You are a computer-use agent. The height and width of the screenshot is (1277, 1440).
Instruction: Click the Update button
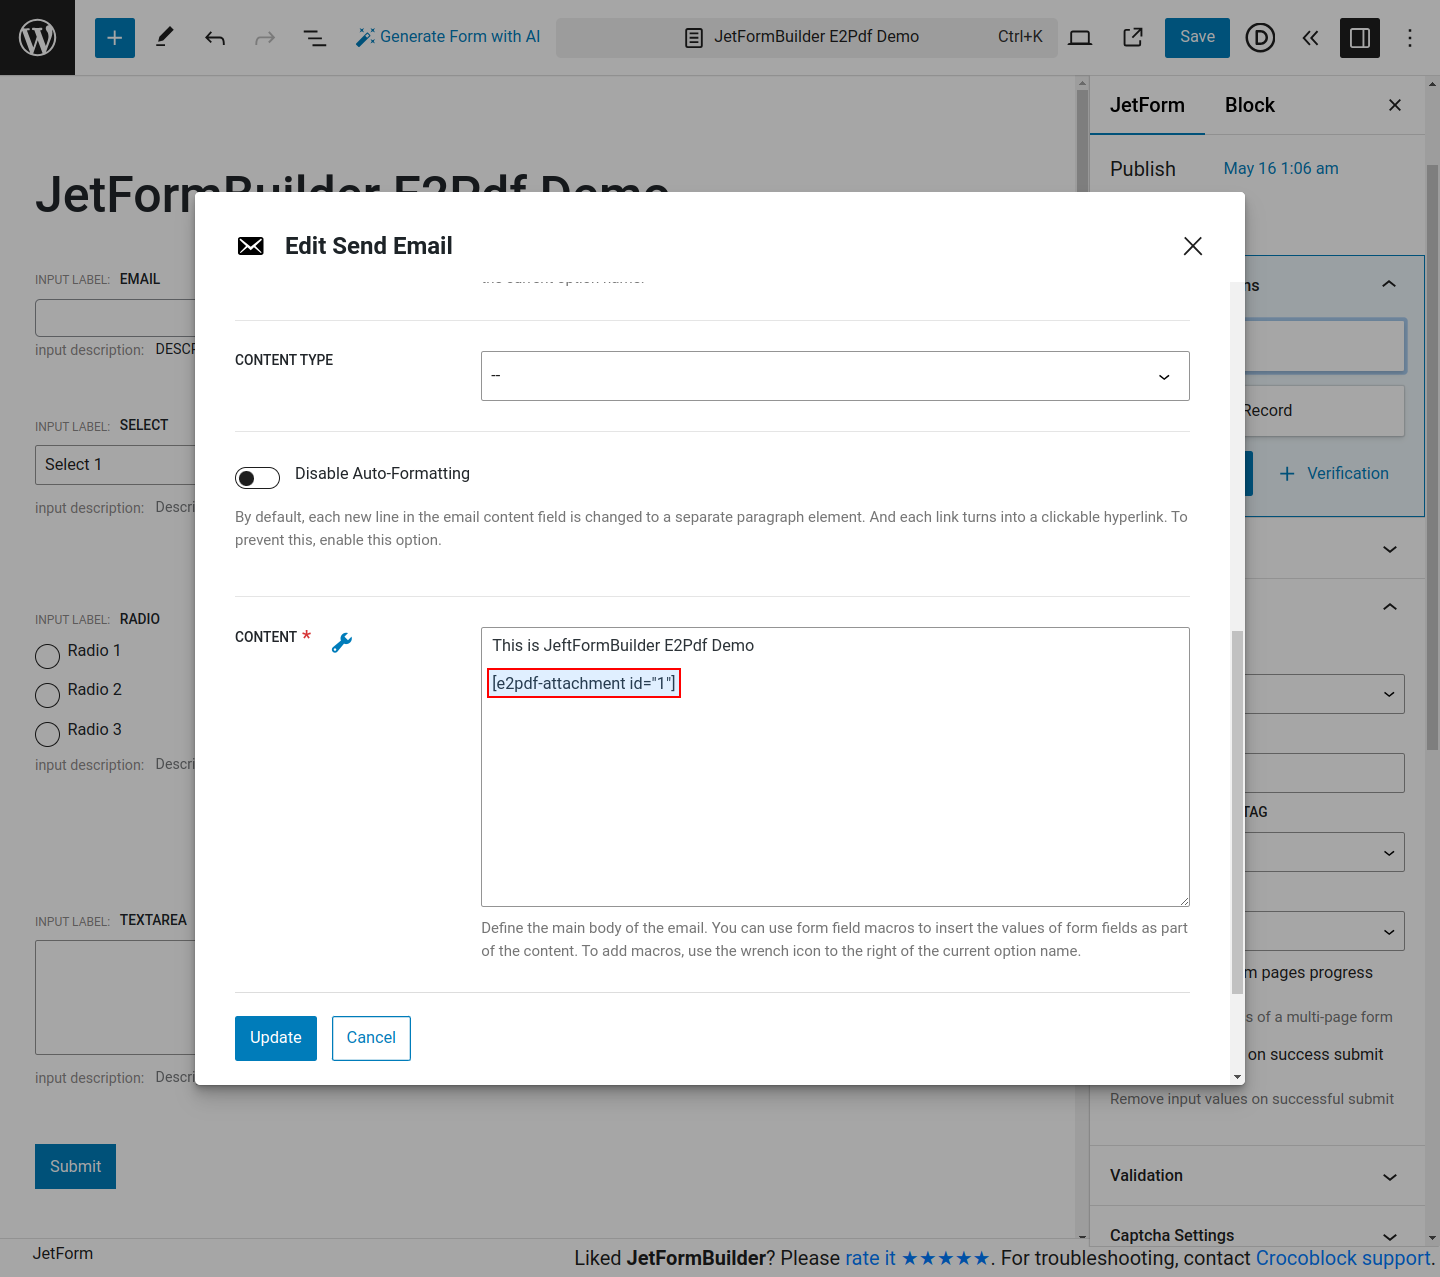[275, 1038]
